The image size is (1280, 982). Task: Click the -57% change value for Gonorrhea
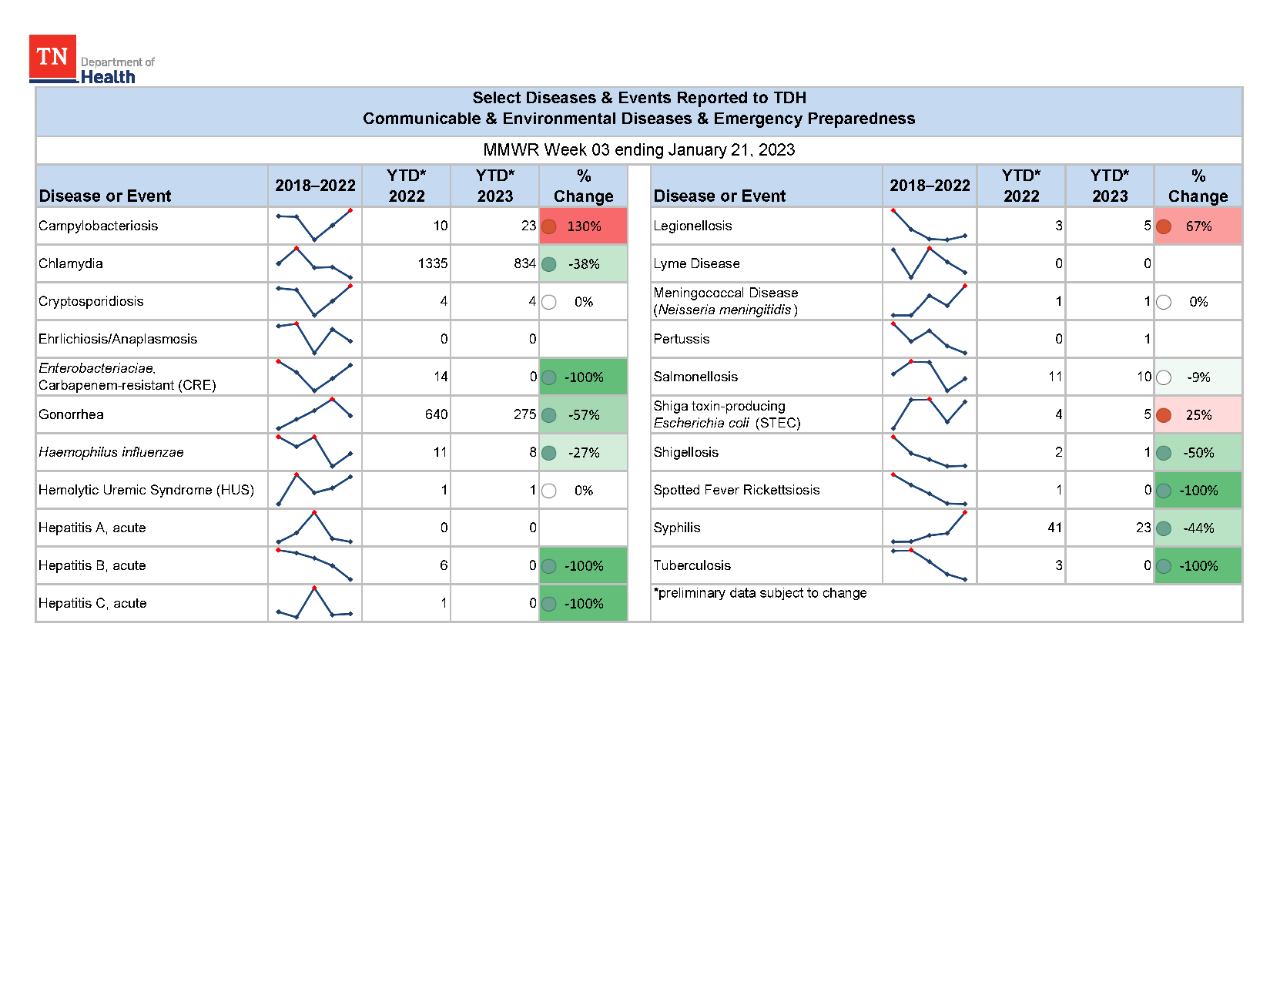tap(584, 415)
